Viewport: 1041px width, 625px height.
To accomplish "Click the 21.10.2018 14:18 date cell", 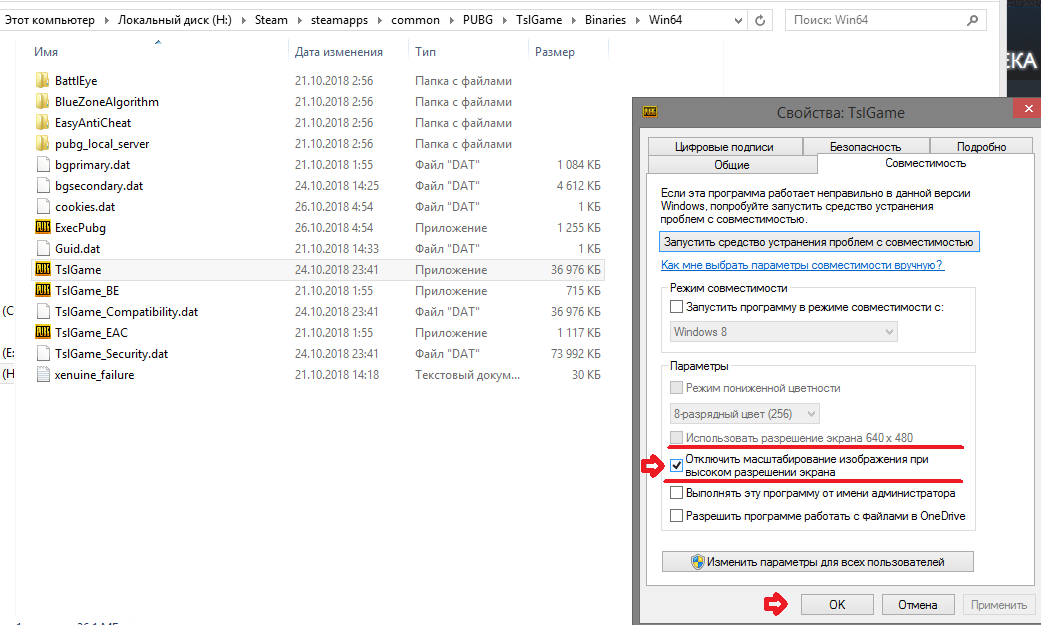I will tap(337, 375).
